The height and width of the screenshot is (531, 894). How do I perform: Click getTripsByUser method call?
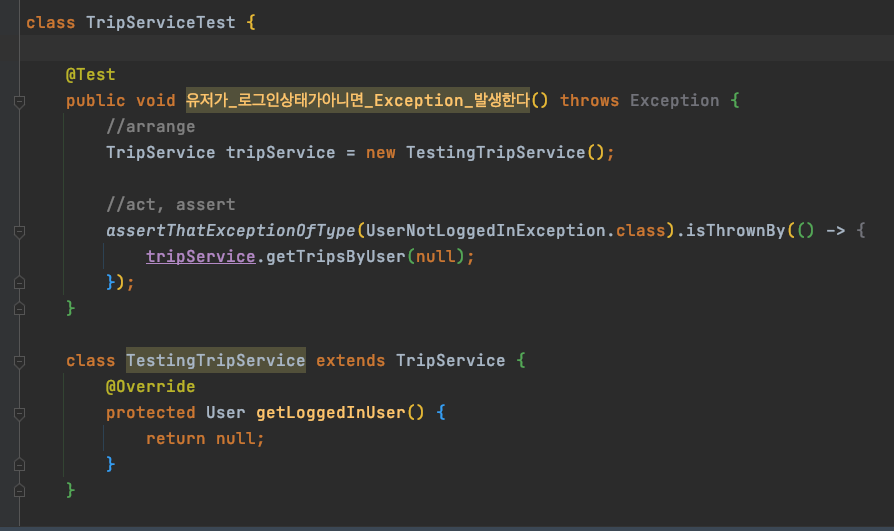click(x=336, y=257)
